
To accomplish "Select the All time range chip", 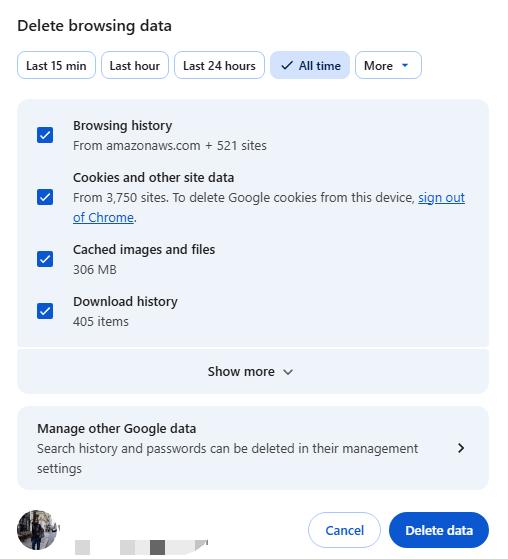I will pyautogui.click(x=310, y=65).
